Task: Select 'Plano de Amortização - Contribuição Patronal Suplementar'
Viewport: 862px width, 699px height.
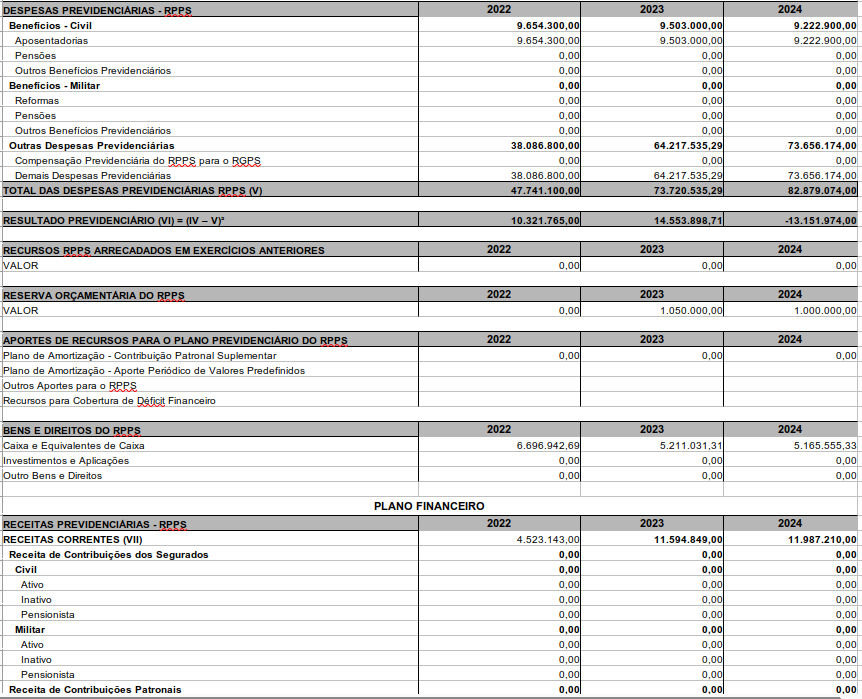Action: click(x=140, y=355)
